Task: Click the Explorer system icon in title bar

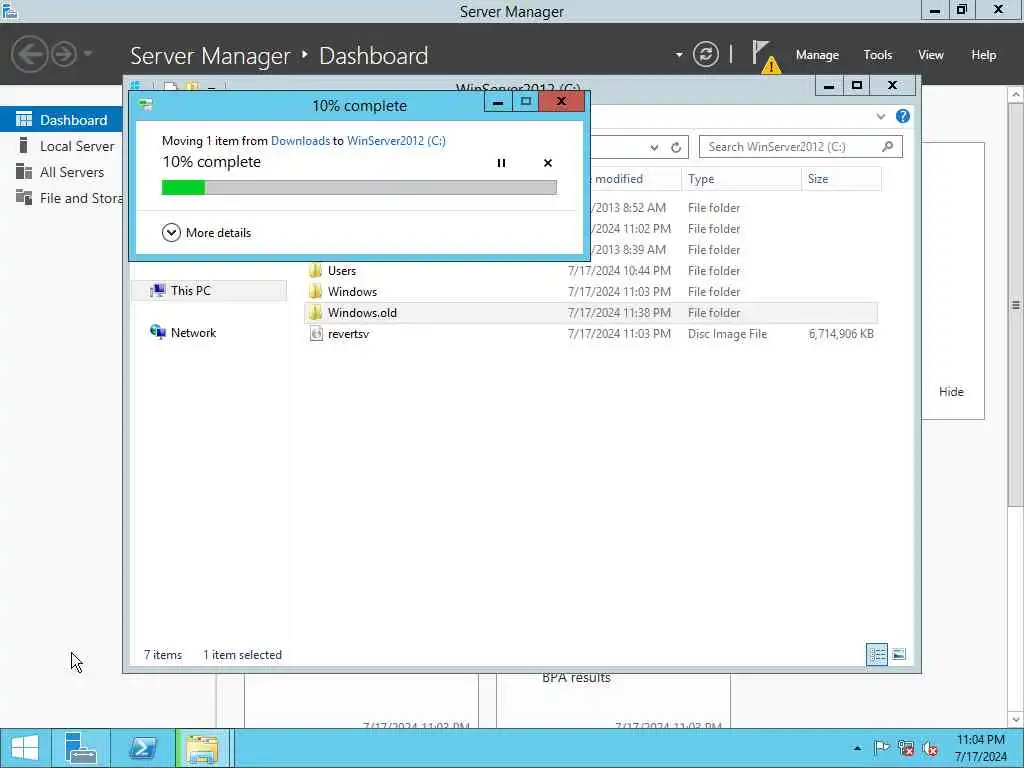Action: [x=136, y=86]
